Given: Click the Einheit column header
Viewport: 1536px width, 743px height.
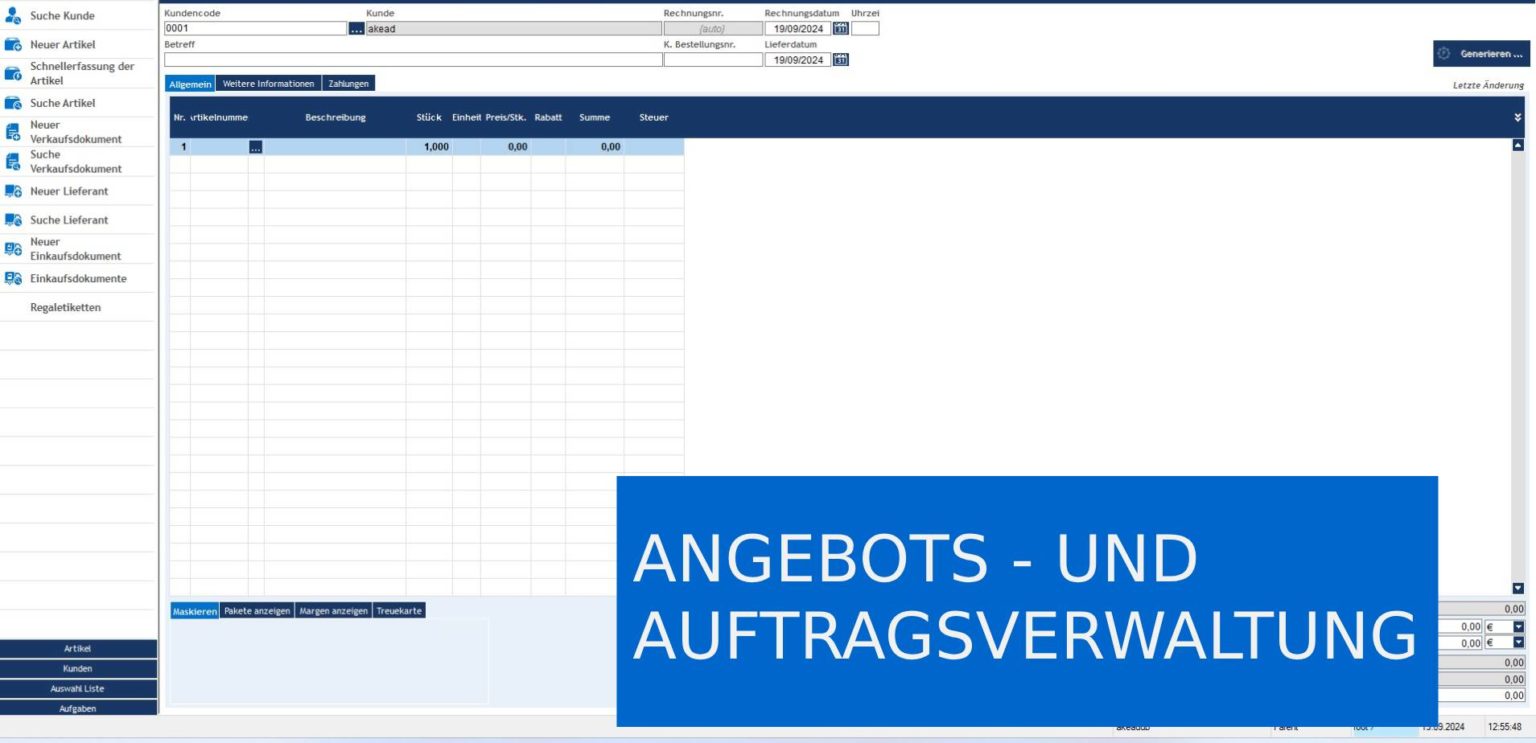Looking at the screenshot, I should click(466, 118).
